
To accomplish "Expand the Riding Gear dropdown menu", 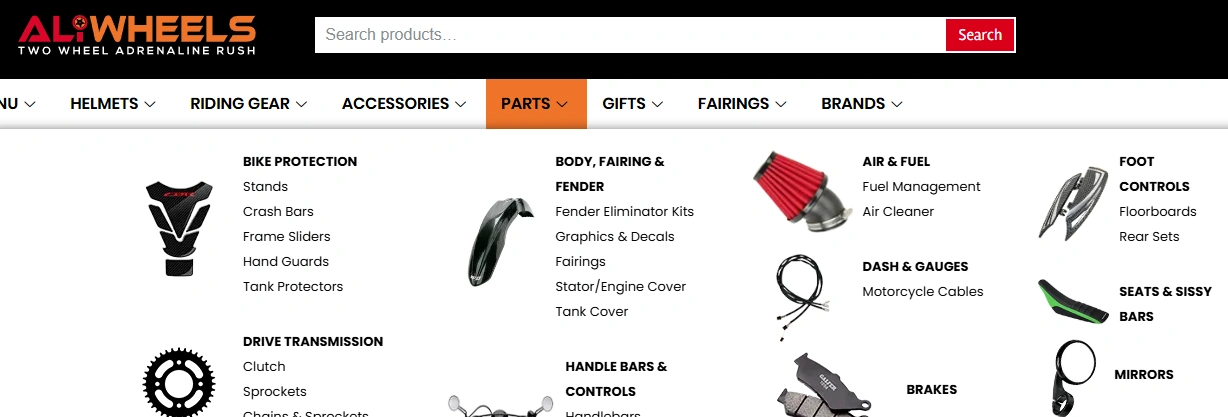I will click(x=249, y=104).
